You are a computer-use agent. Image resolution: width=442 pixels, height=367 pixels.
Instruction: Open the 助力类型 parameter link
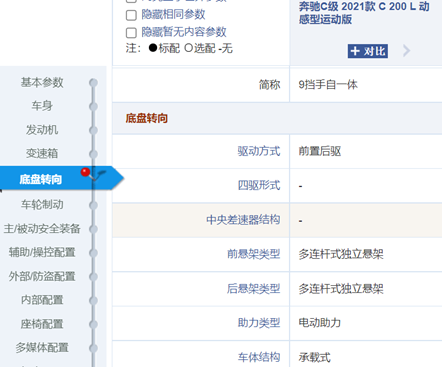(259, 323)
